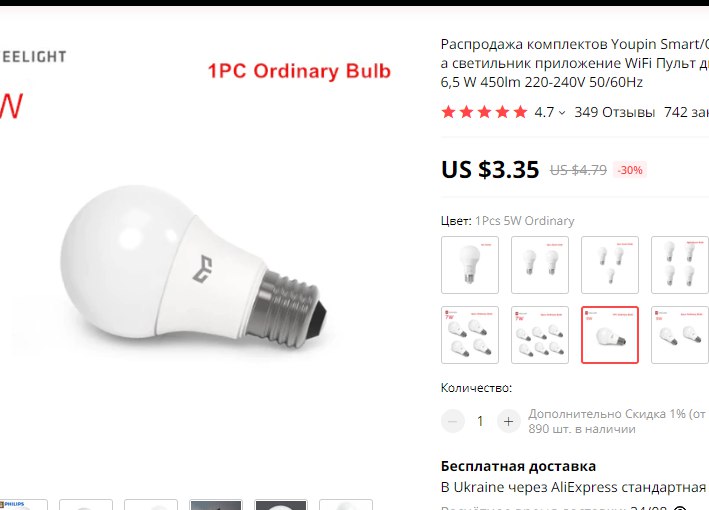Open the 349 Отзывы reviews link
Viewport: 709px width, 510px height.
(x=614, y=112)
